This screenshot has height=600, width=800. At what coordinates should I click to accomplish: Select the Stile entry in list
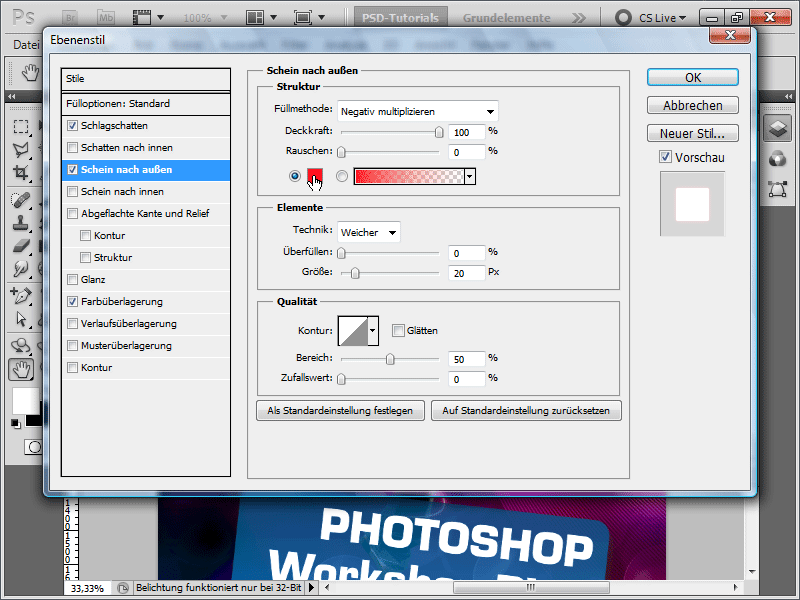pyautogui.click(x=145, y=79)
